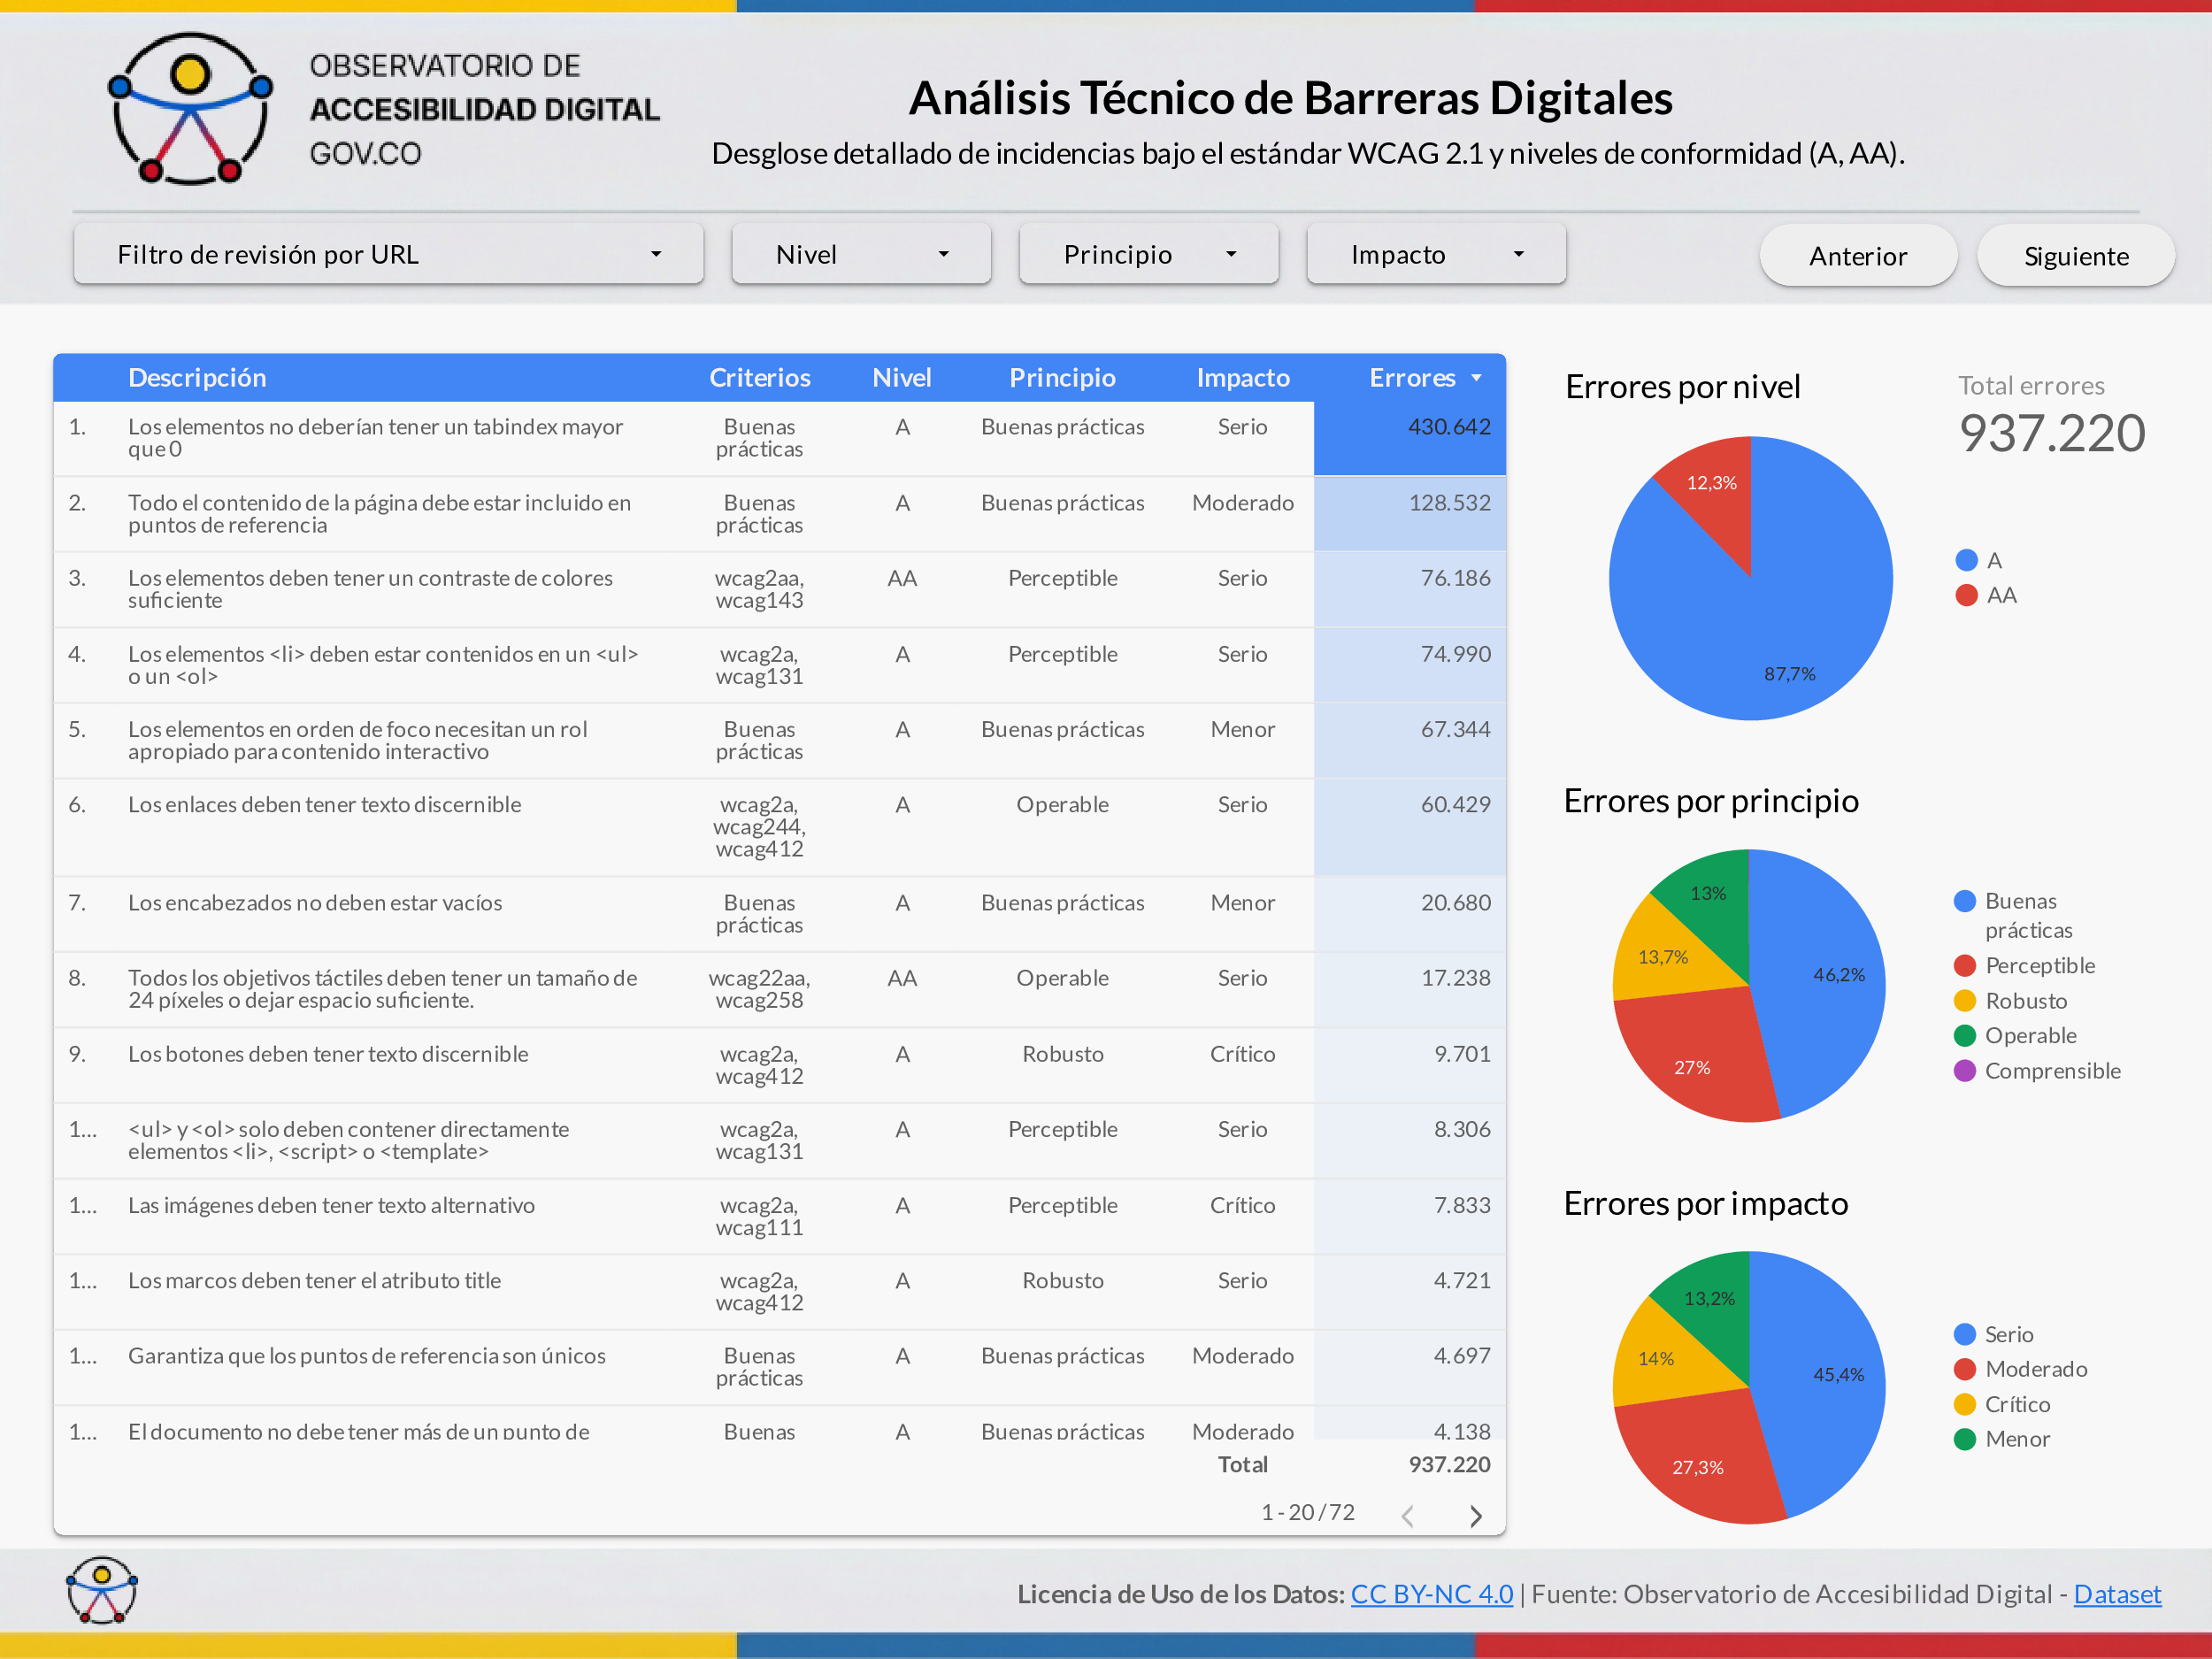Click the red AA legend dot in Errores por nivel
The height and width of the screenshot is (1659, 2212).
(x=1966, y=595)
